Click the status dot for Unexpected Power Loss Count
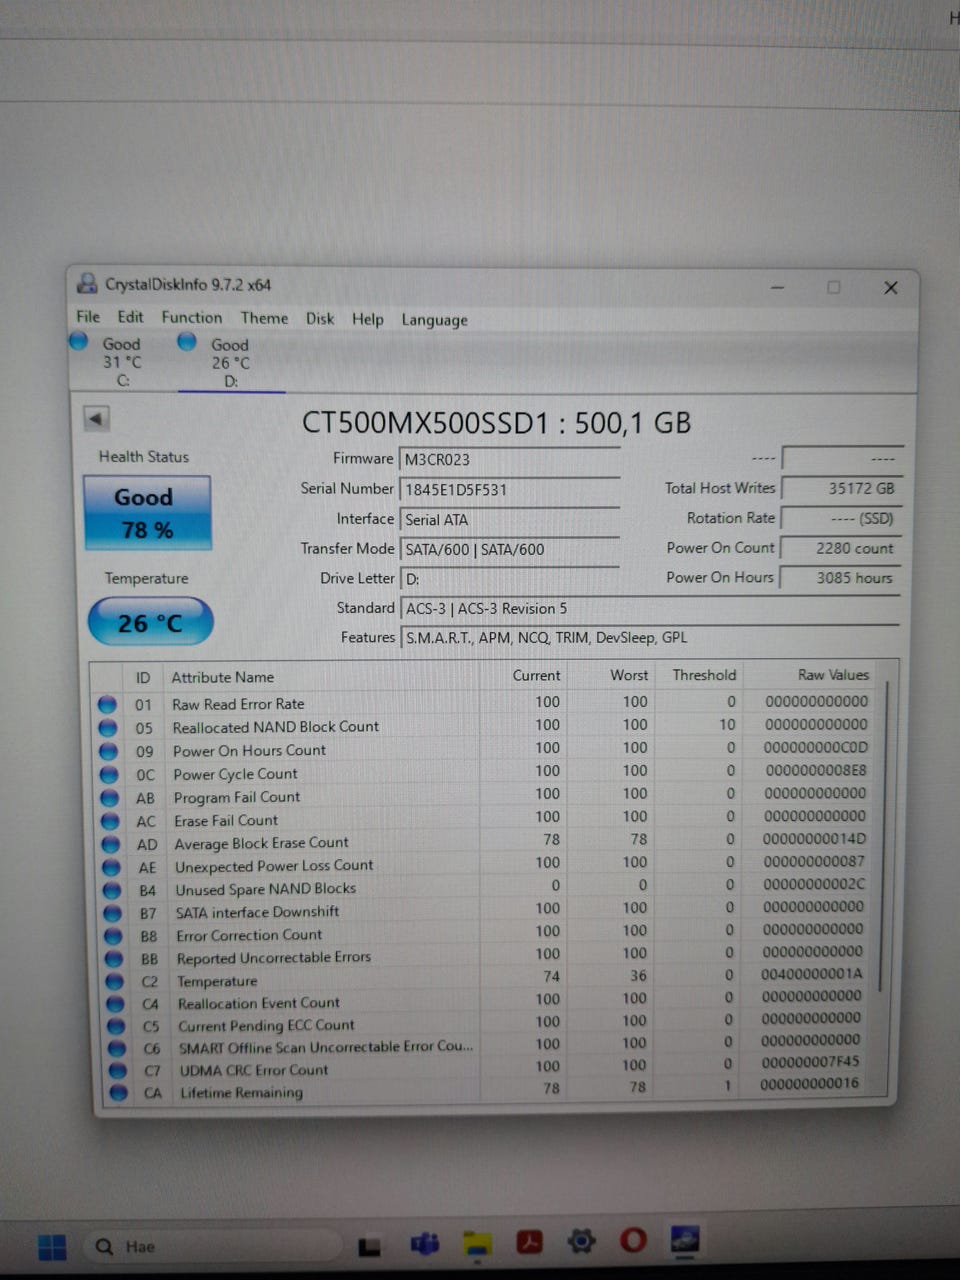 tap(112, 868)
